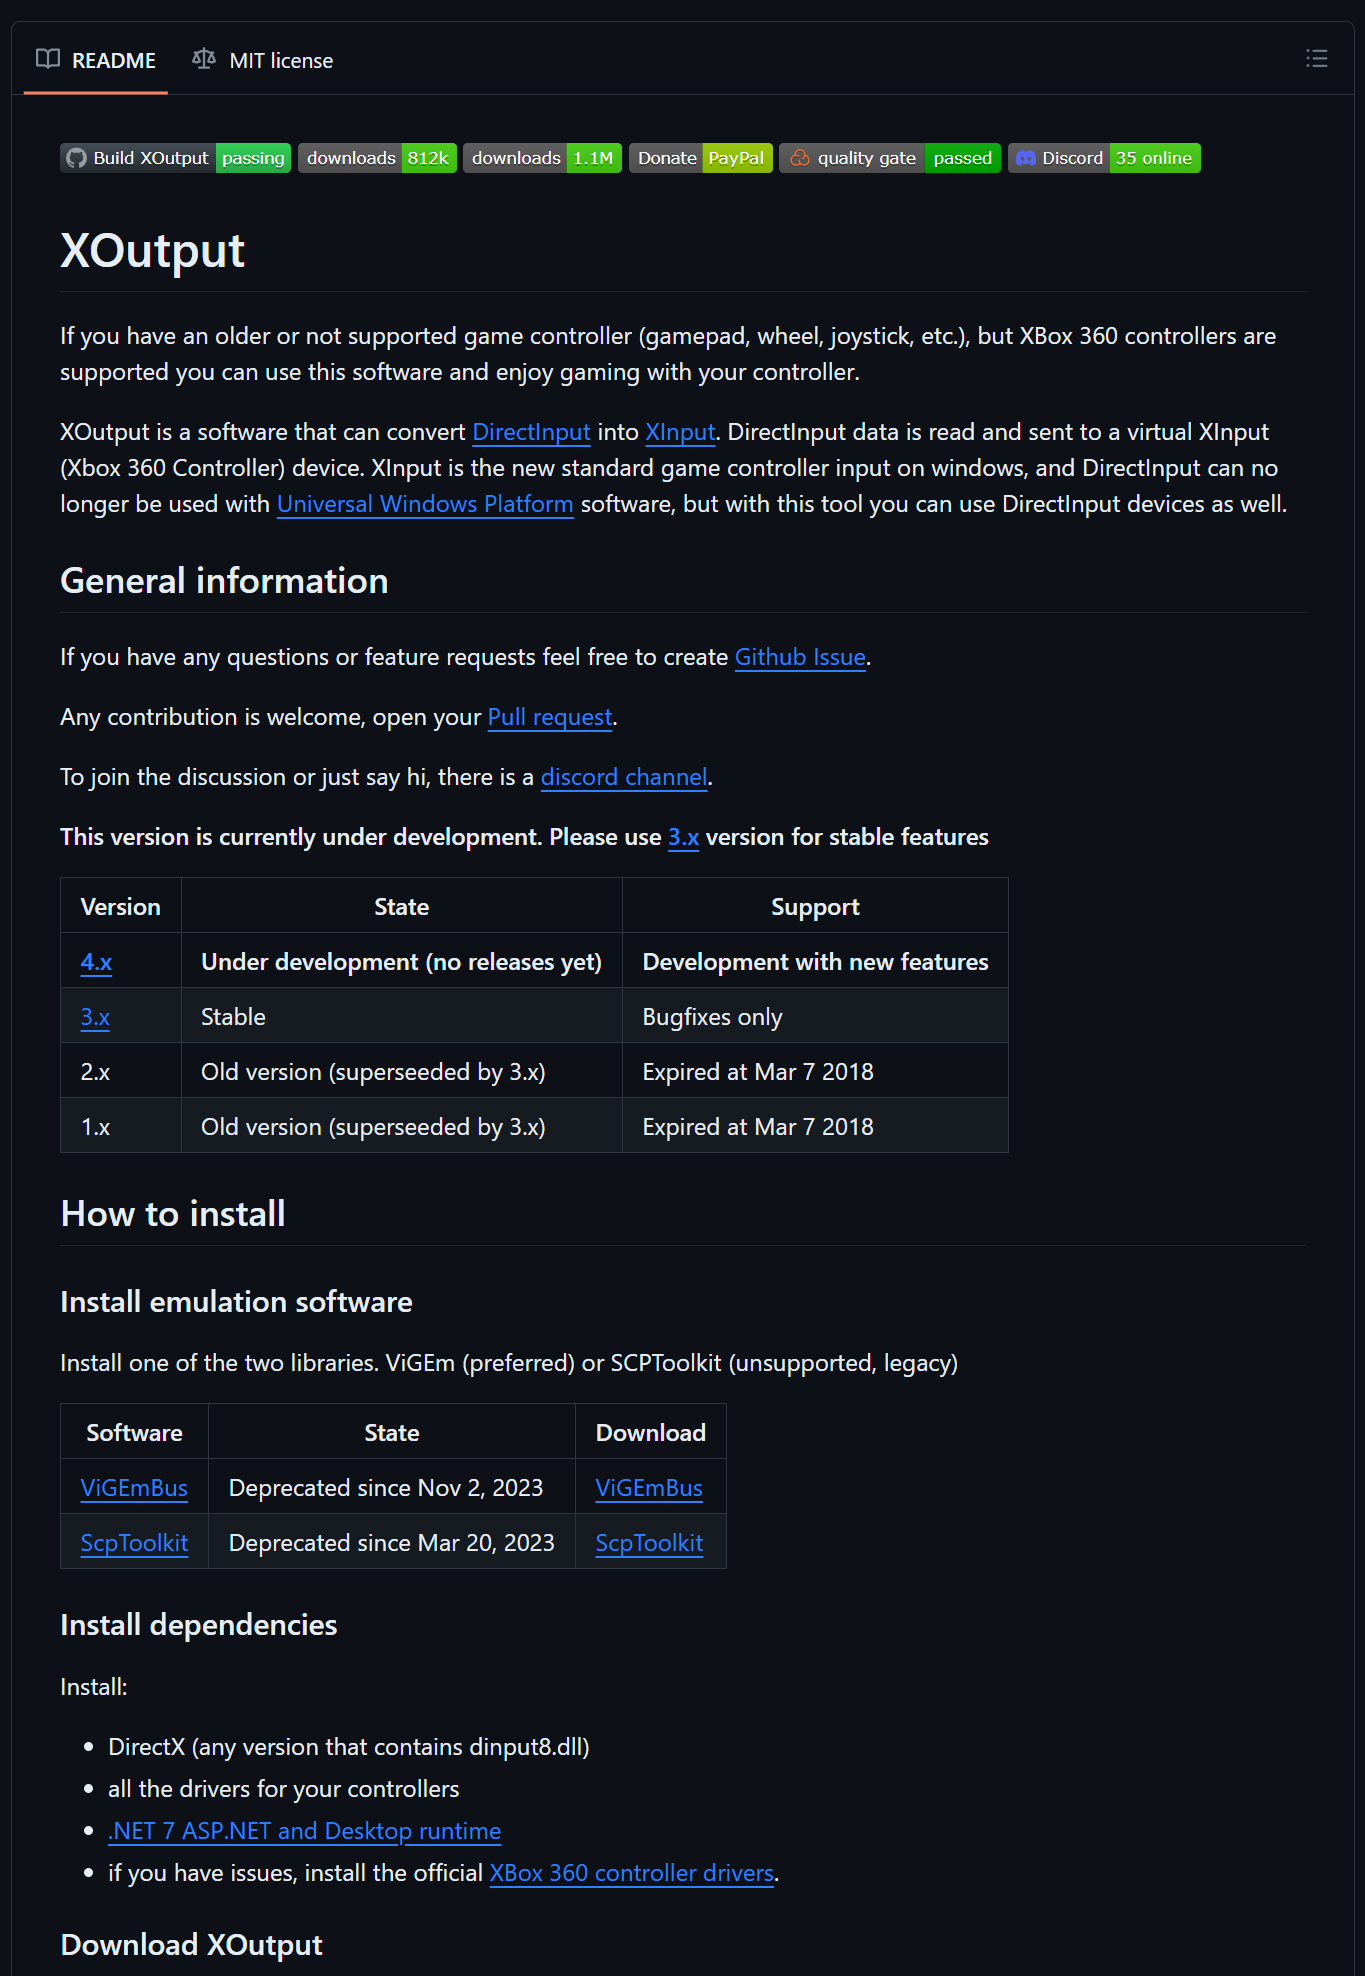Screen dimensions: 1365x1976
Task: Click the downloads 812k badge
Action: pyautogui.click(x=377, y=158)
